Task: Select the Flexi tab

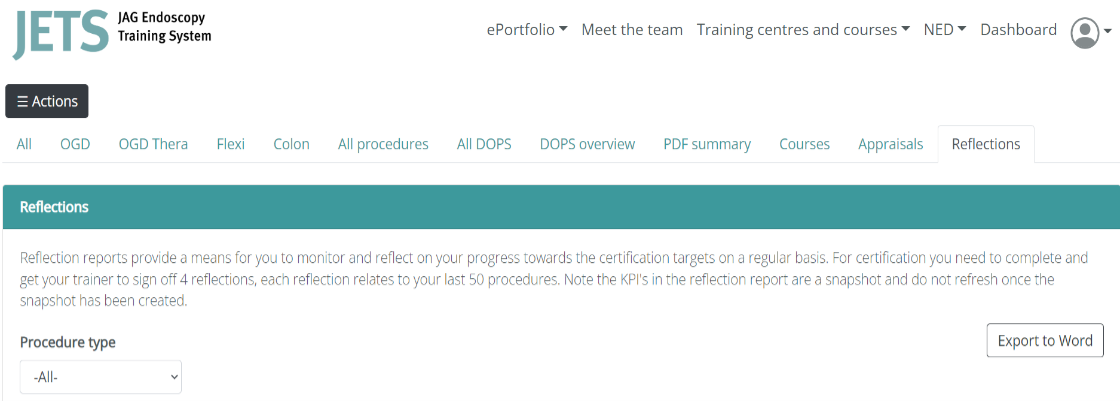Action: click(231, 144)
